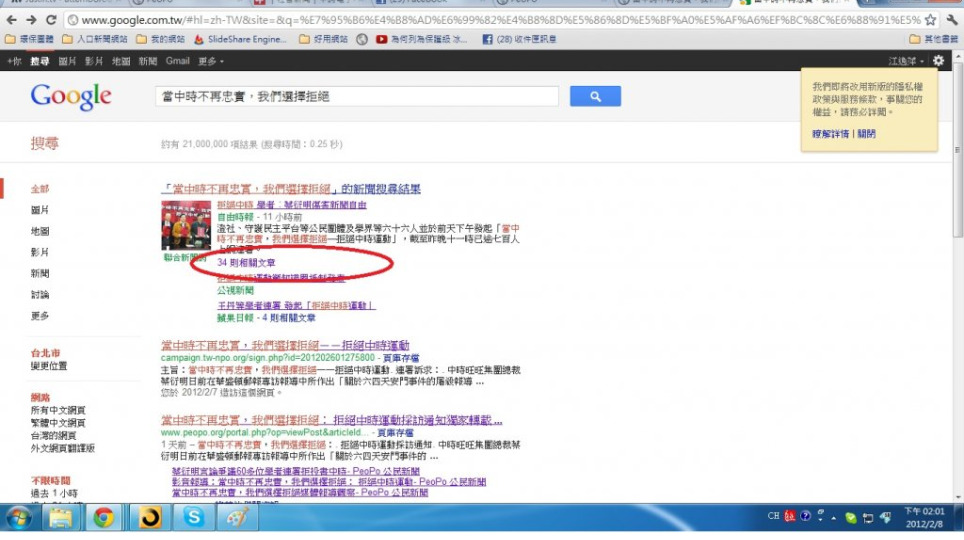The width and height of the screenshot is (964, 540).
Task: Expand the 更多 dropdown in top Google bar
Action: 211,61
